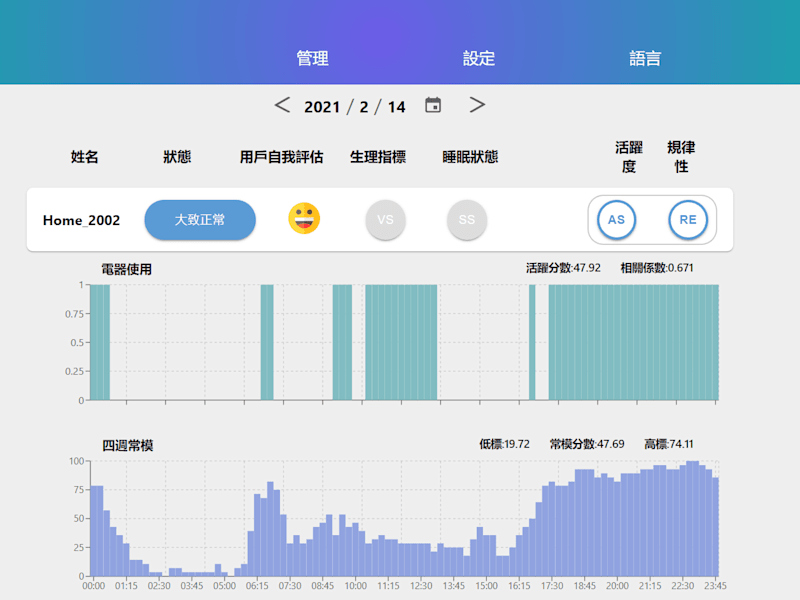Click the 四週常模 chart title
Viewport: 800px width, 600px height.
tap(128, 445)
